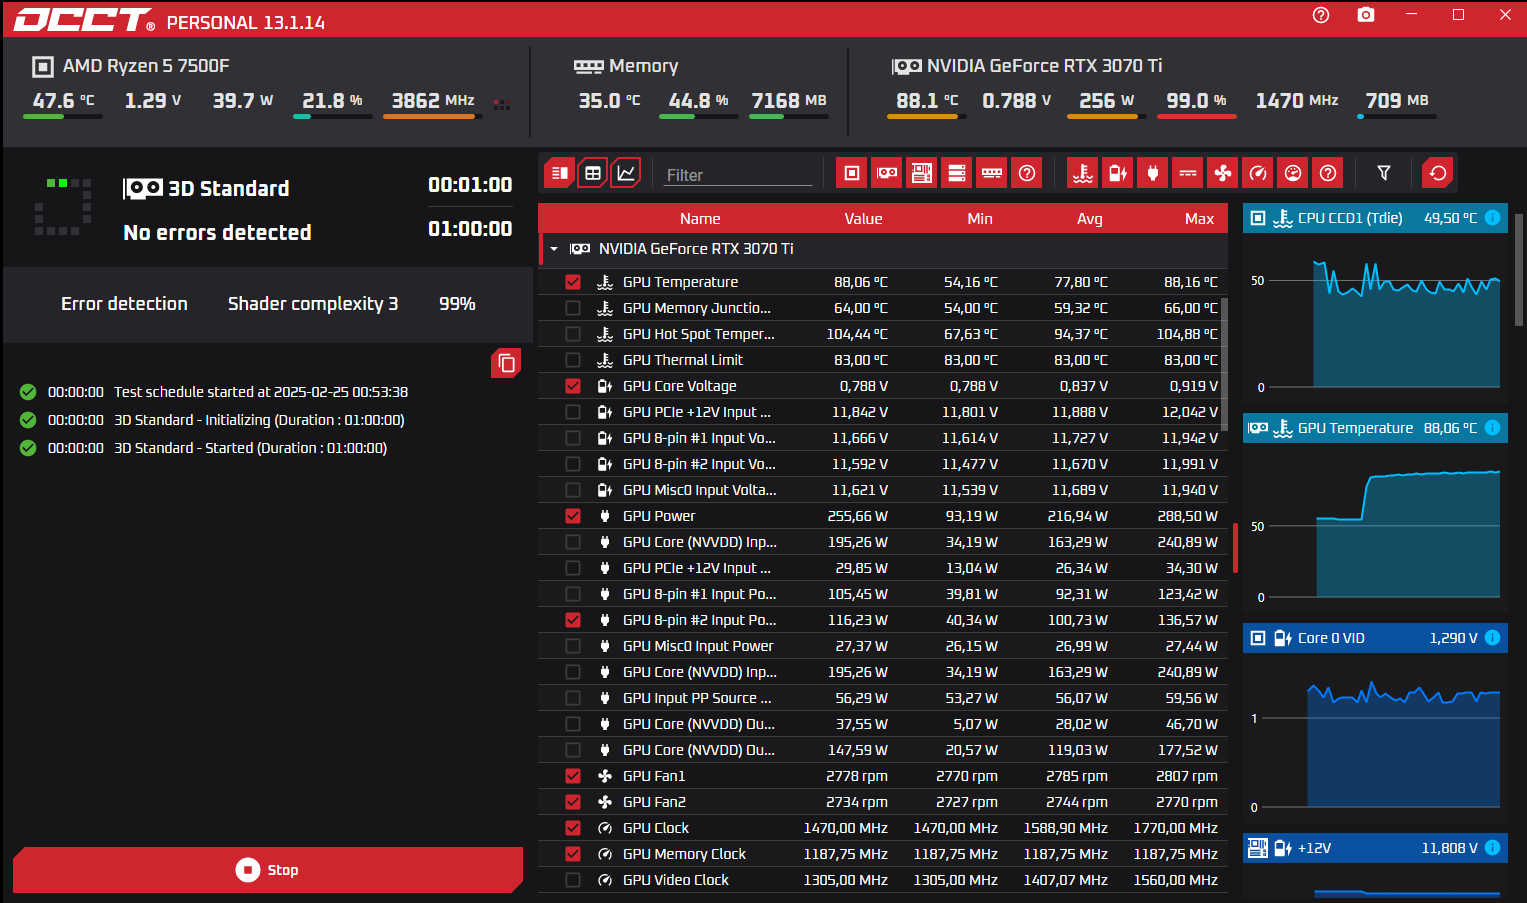The height and width of the screenshot is (903, 1527).
Task: Click the 'Test schedule started' log entry
Action: click(261, 392)
